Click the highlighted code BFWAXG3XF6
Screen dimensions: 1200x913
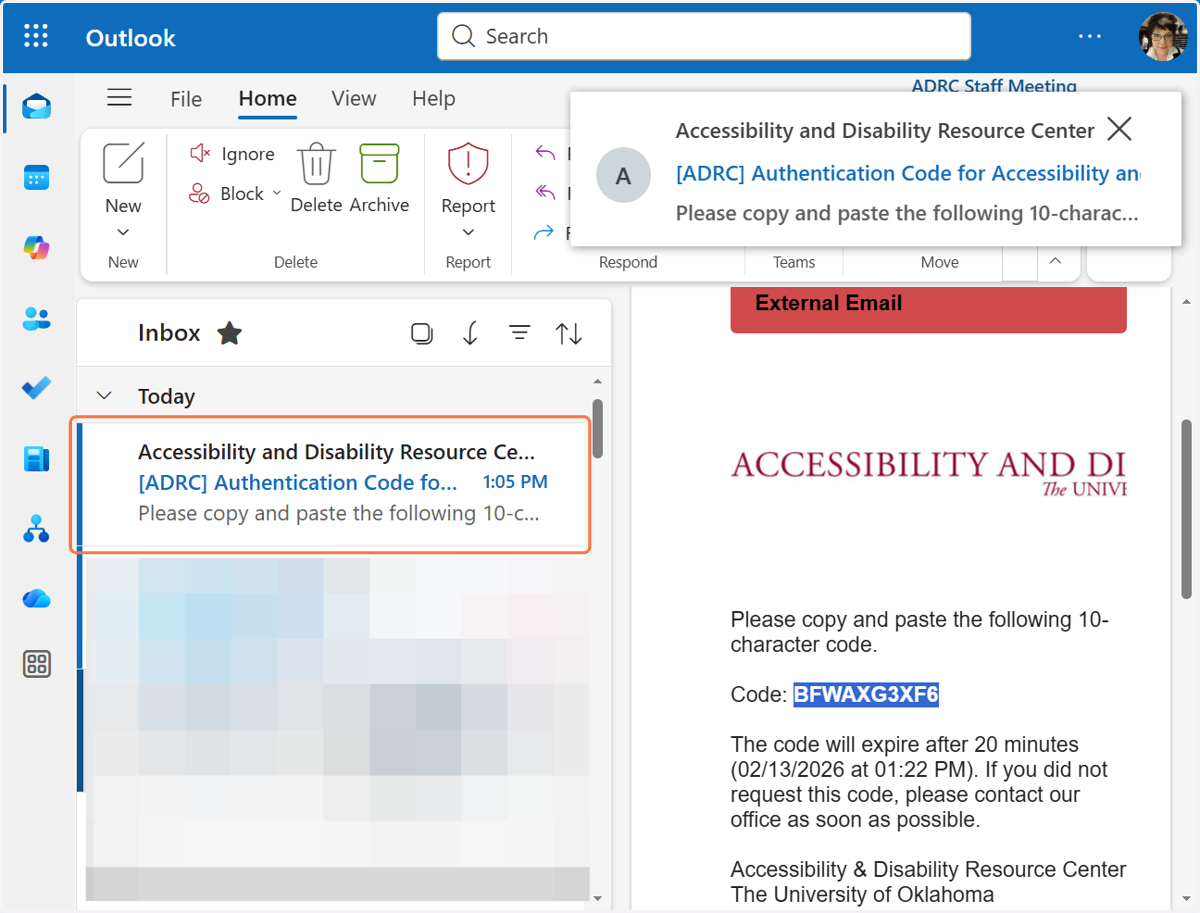866,694
